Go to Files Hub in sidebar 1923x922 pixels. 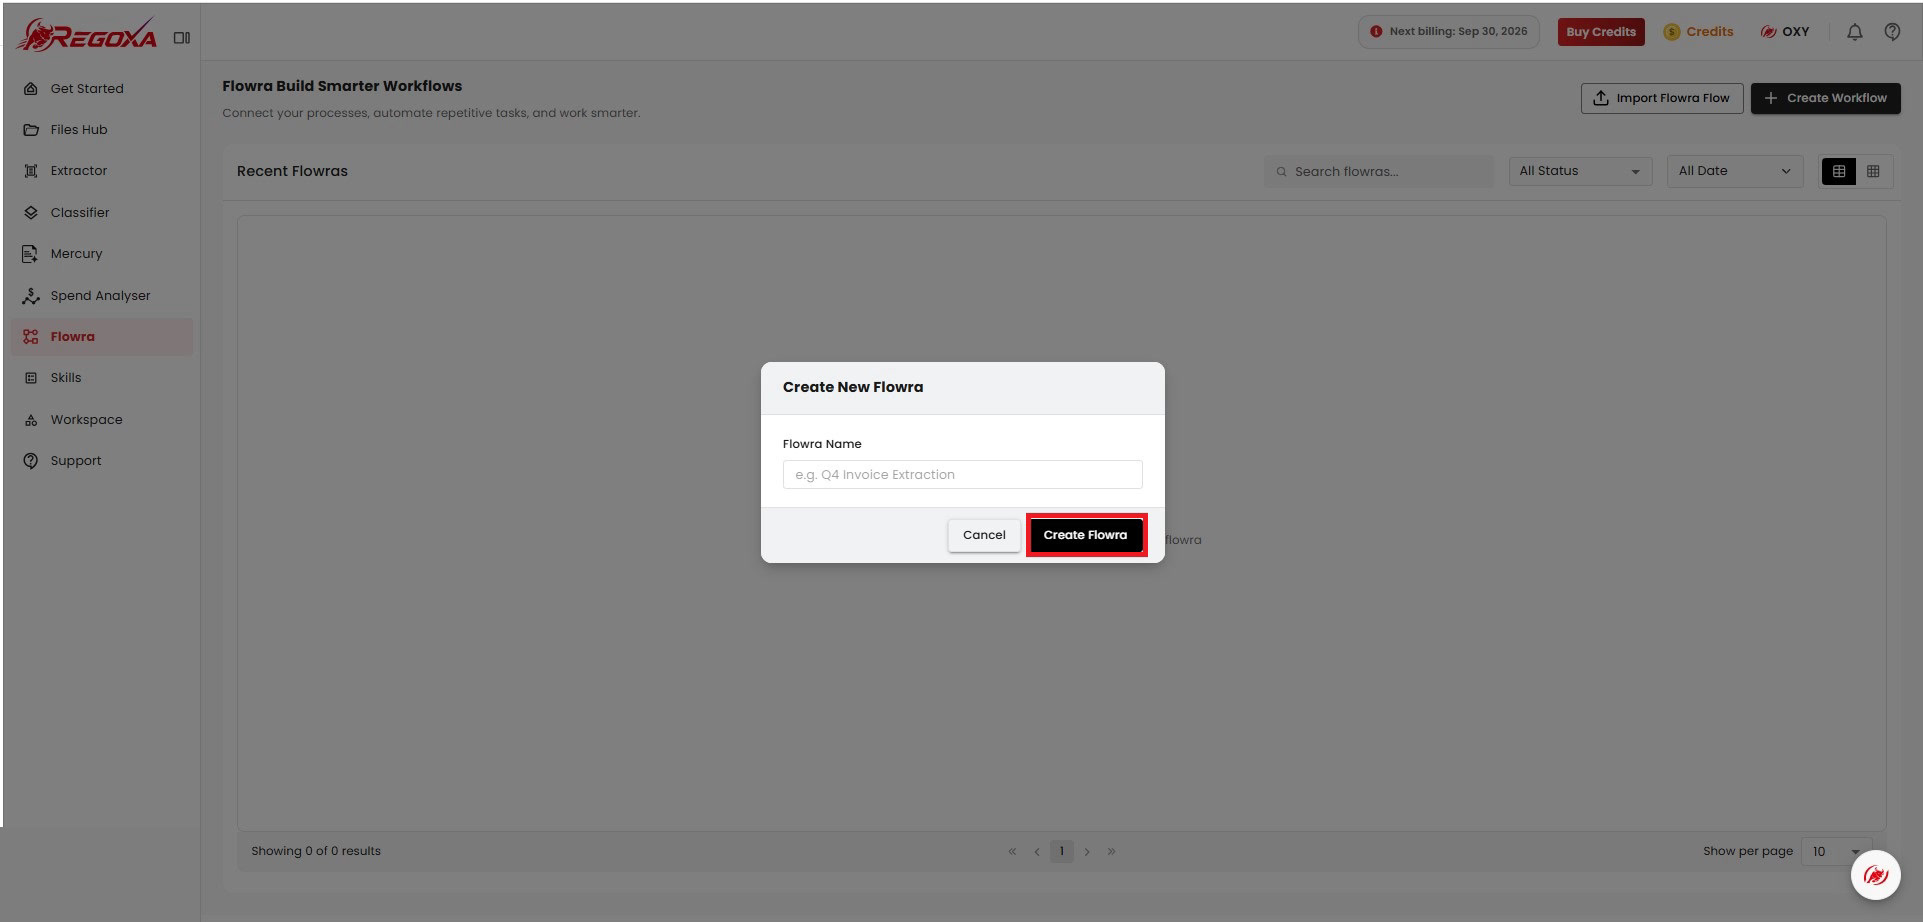click(102, 129)
